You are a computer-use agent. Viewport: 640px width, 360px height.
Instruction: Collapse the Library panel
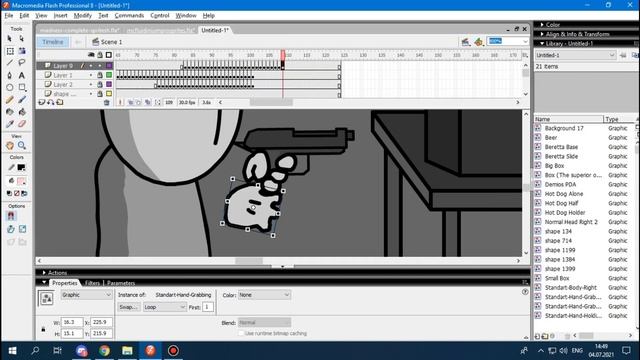[542, 44]
